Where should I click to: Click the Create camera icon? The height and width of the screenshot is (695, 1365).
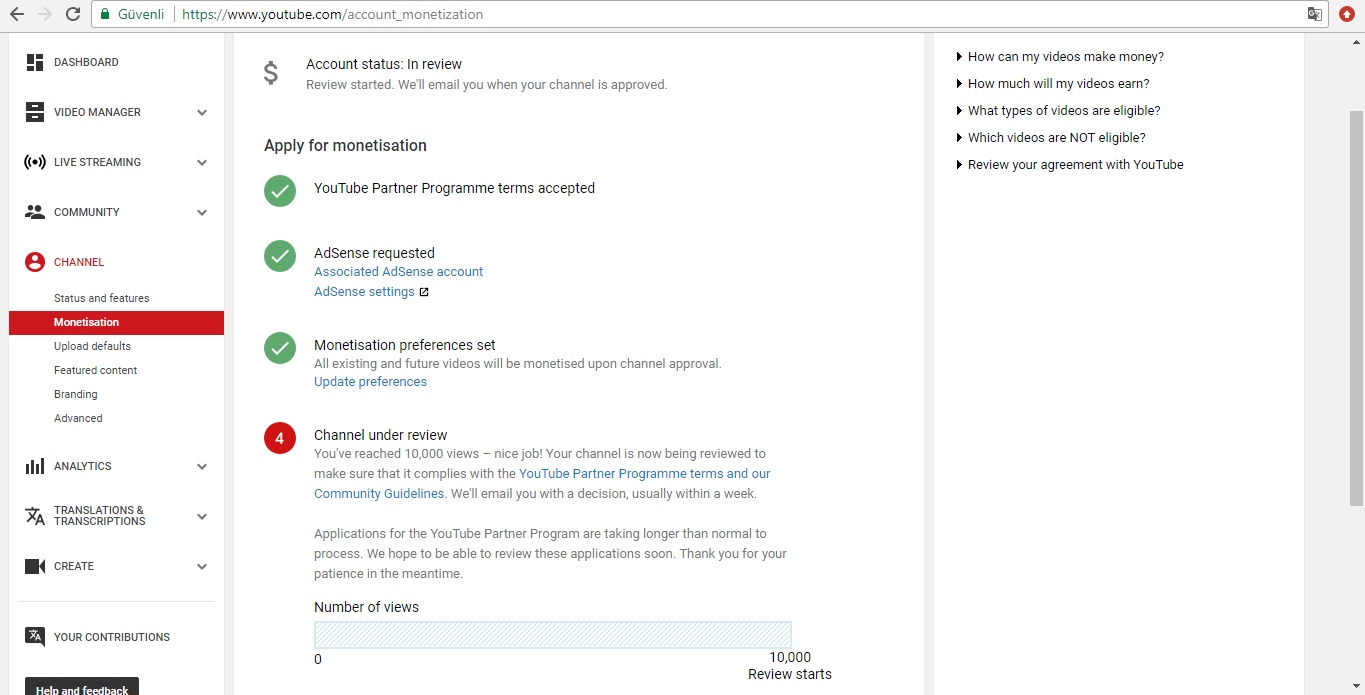tap(35, 566)
